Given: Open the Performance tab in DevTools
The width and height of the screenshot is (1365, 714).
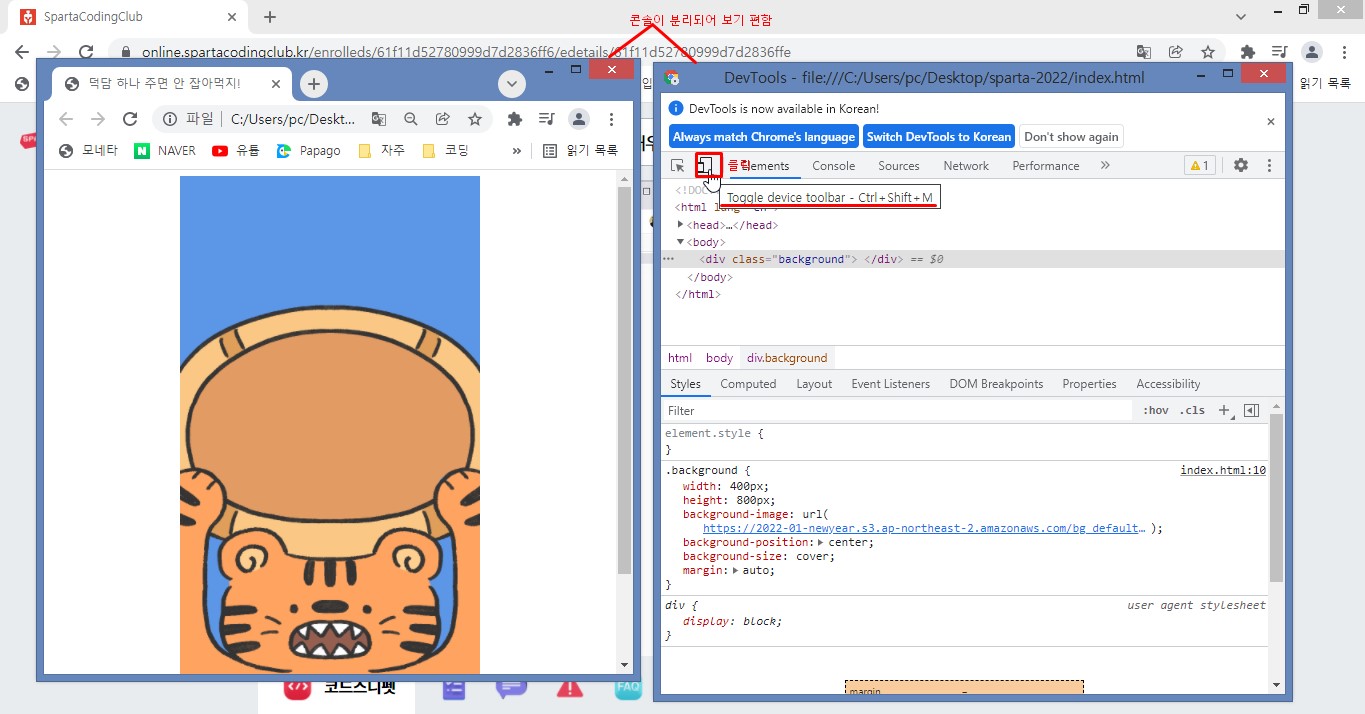Looking at the screenshot, I should pyautogui.click(x=1046, y=166).
